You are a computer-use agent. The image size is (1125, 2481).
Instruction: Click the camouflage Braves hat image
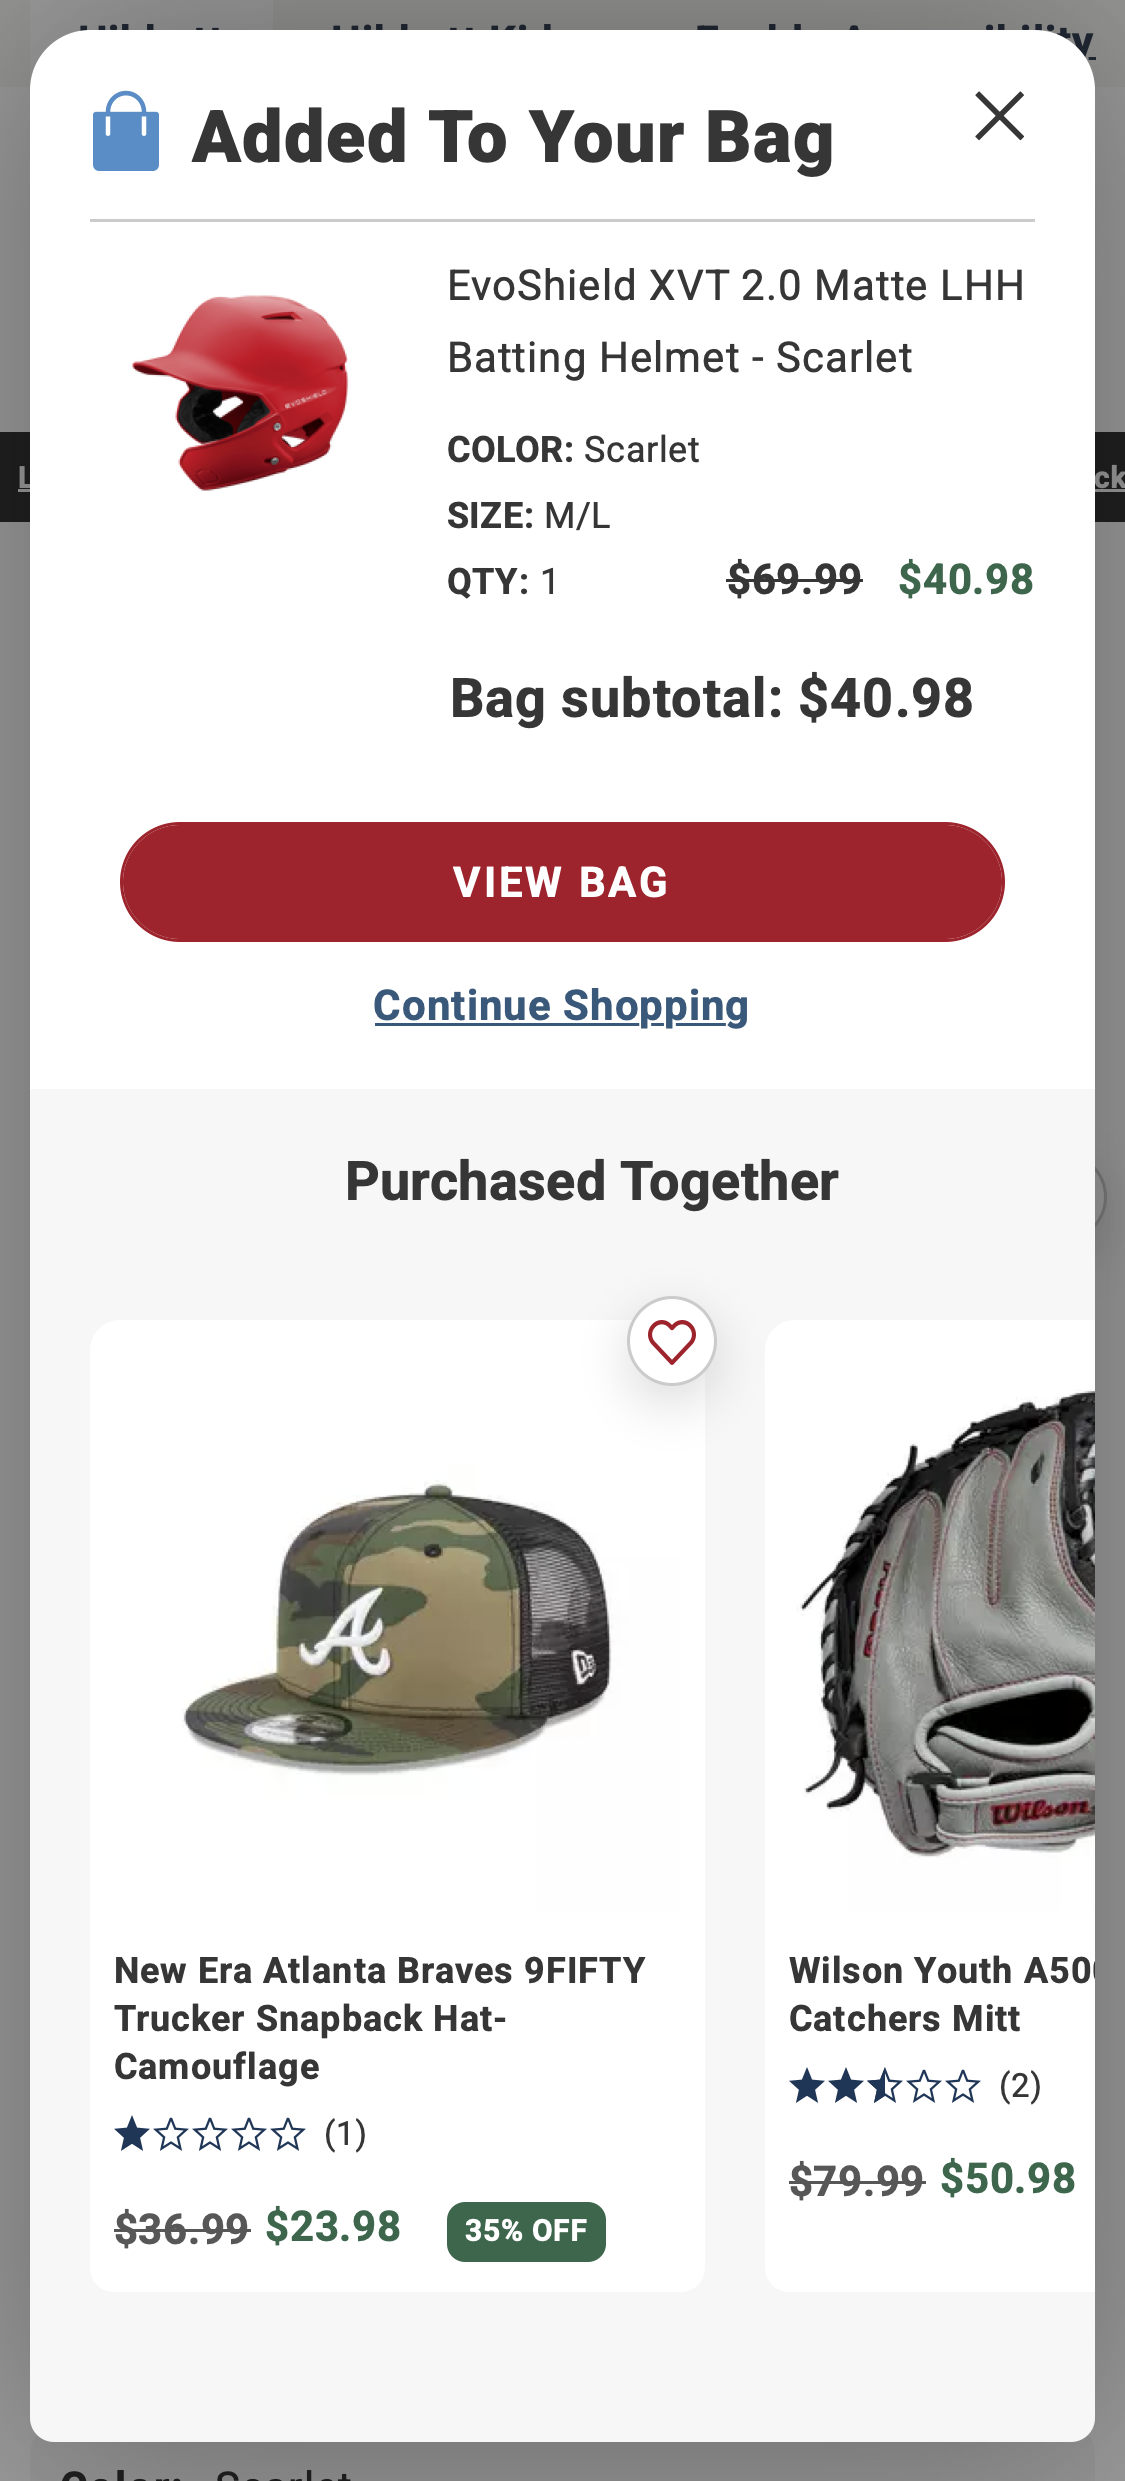[x=397, y=1628]
